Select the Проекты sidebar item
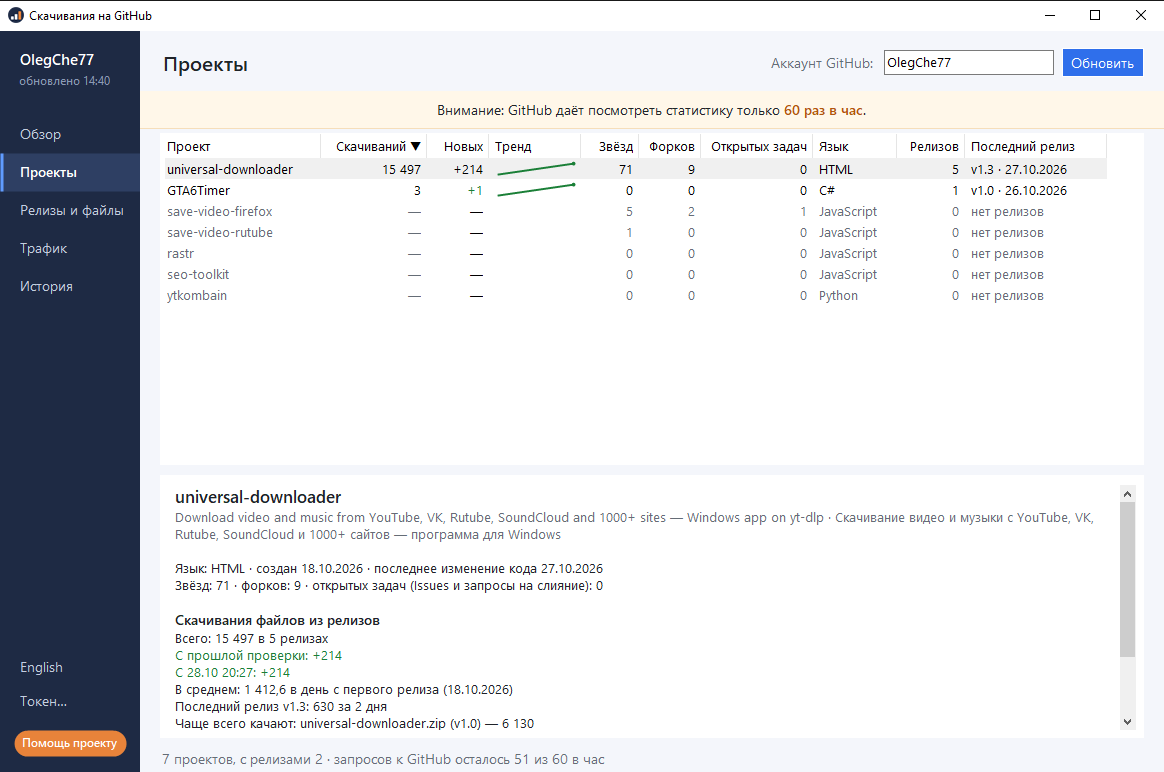Screen dimensions: 1164x772 (70, 173)
